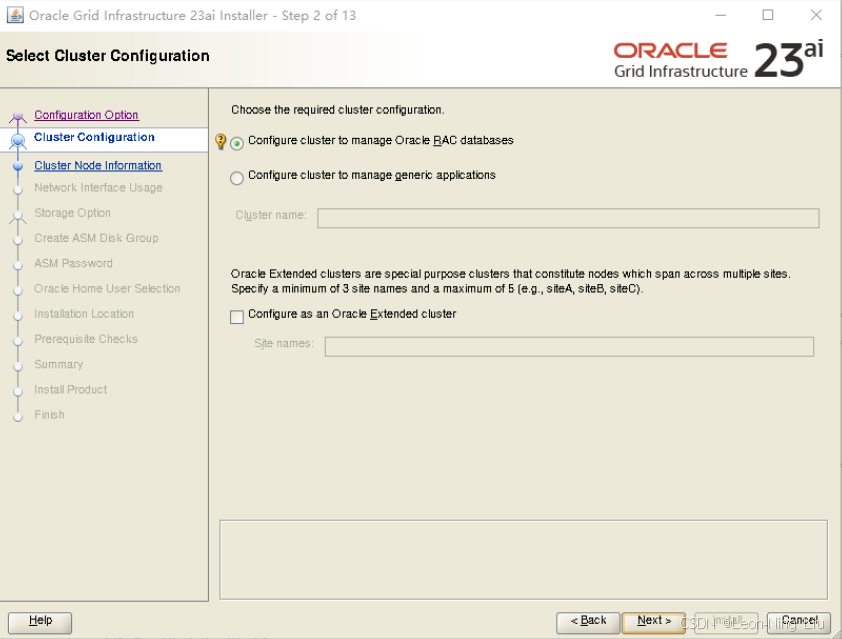Viewport: 842px width, 639px height.
Task: Open the Cluster Node Information step link
Action: click(98, 165)
